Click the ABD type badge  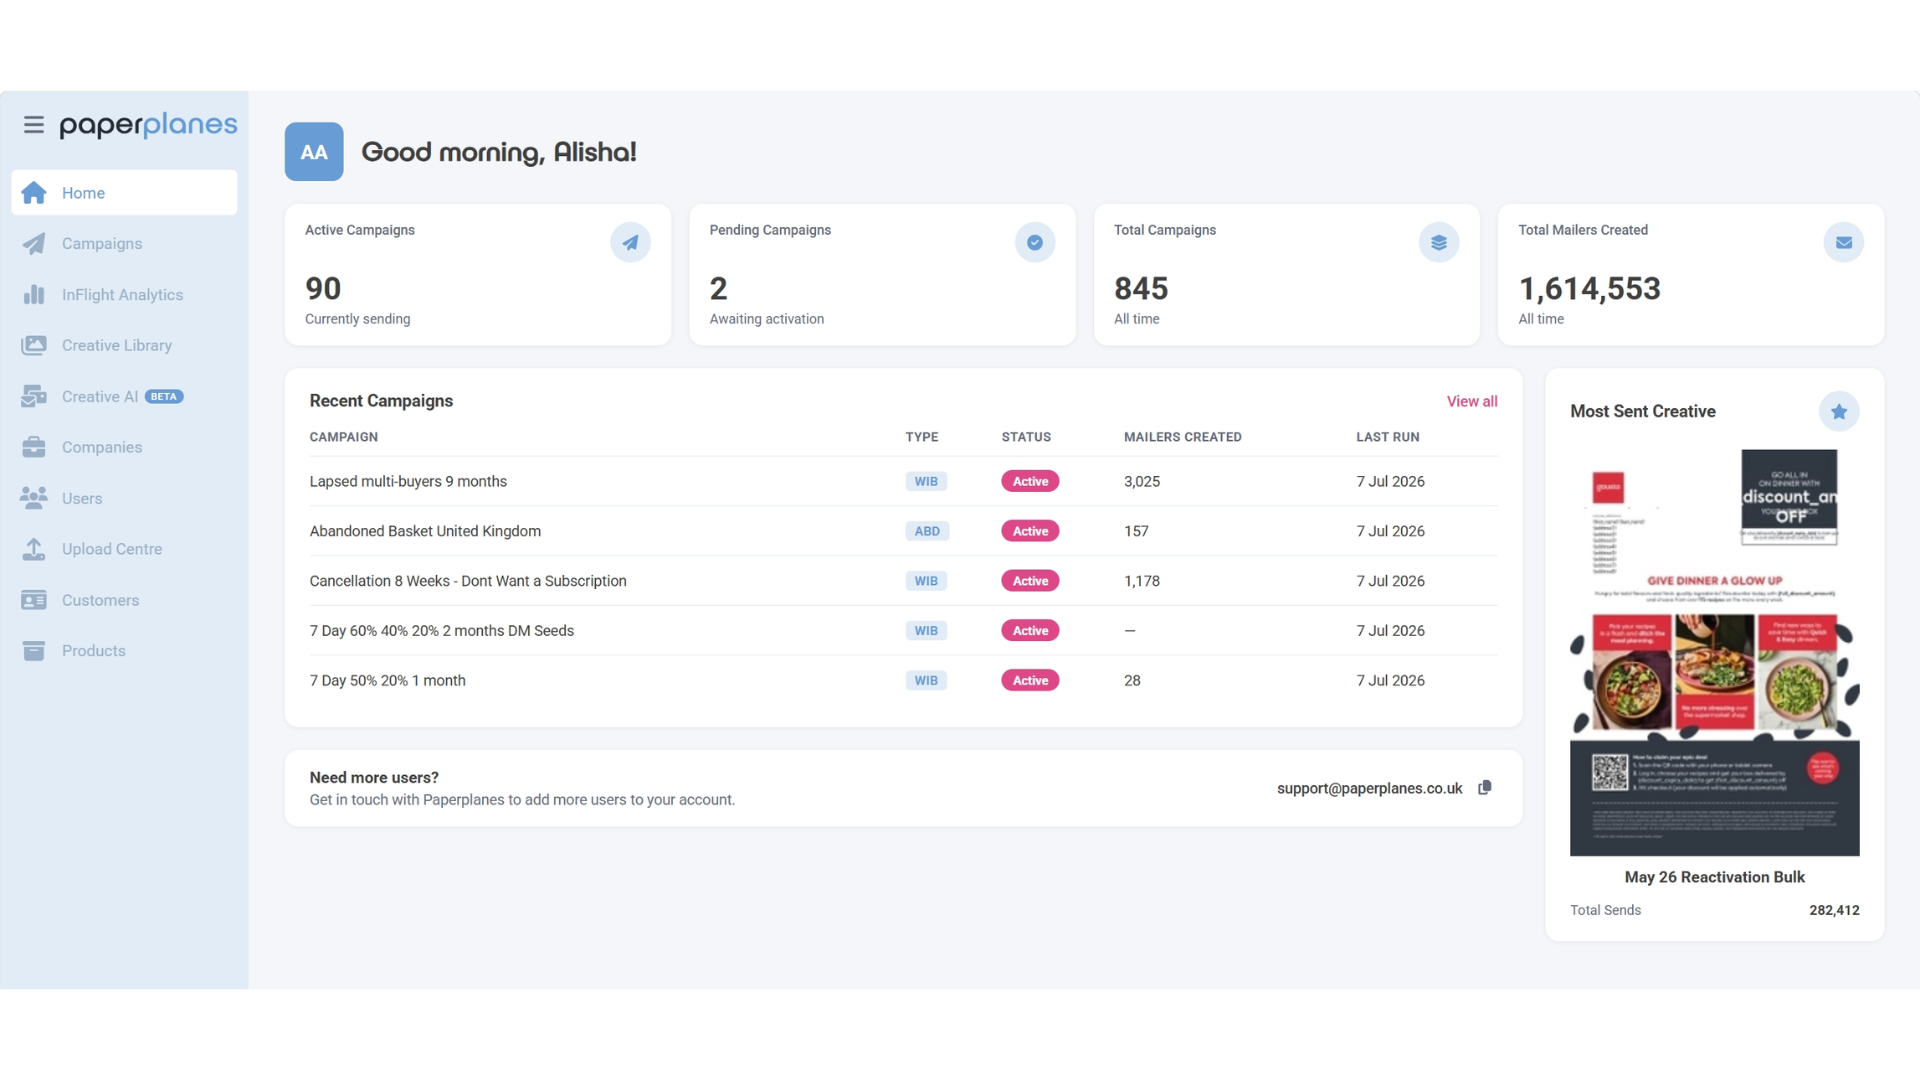927,531
